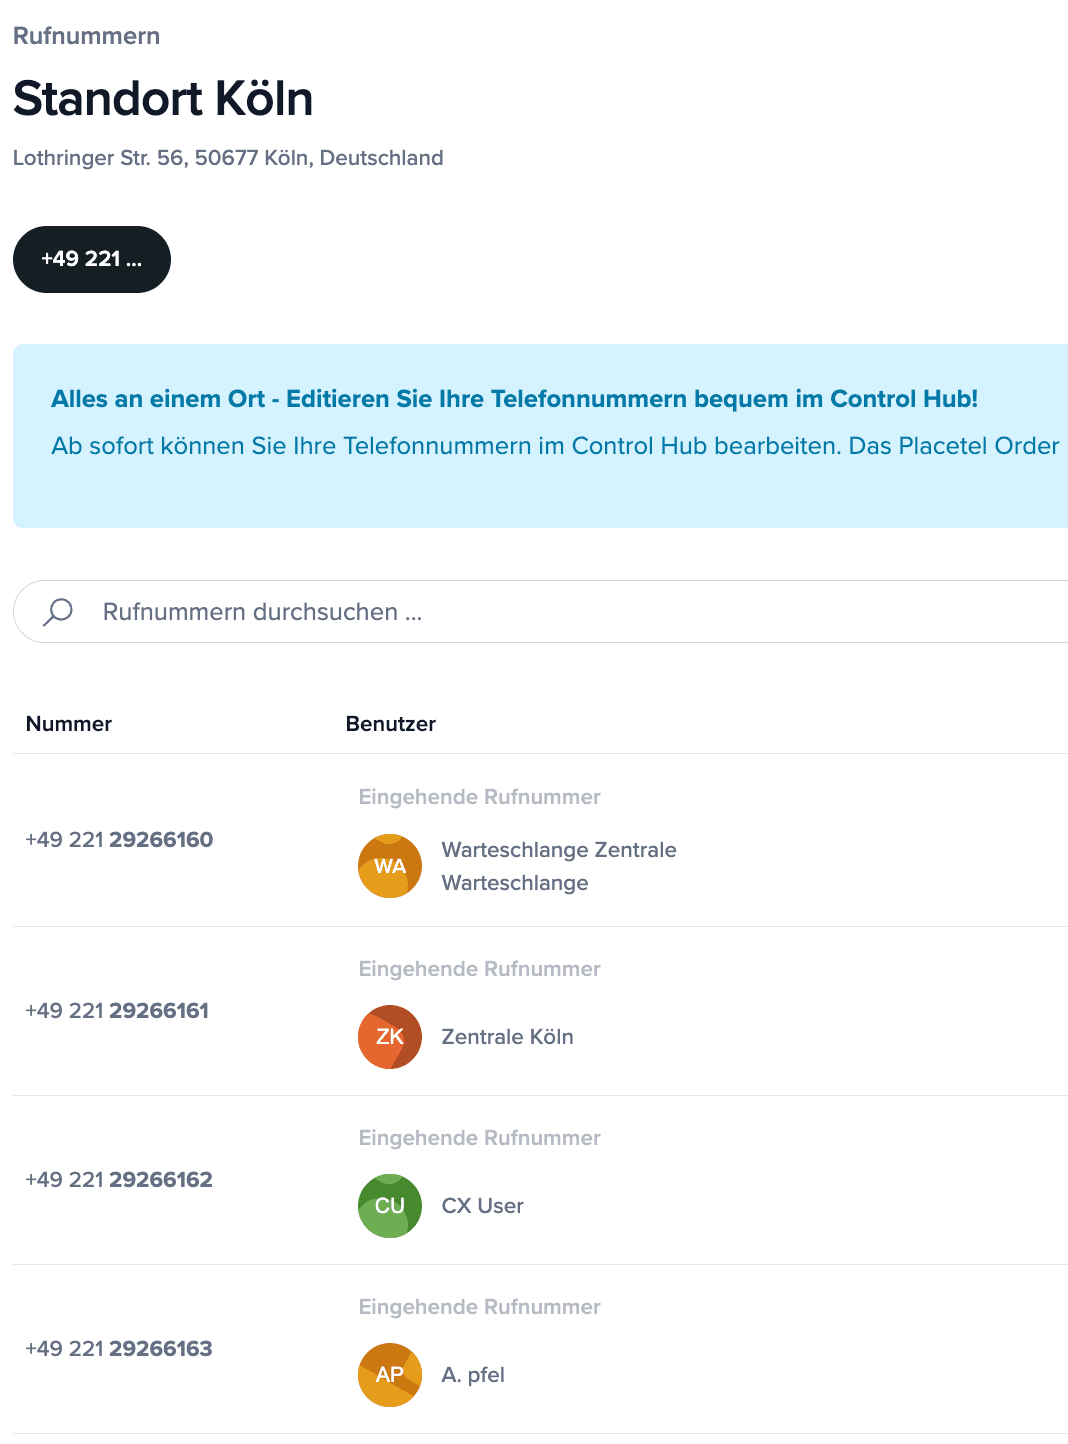Open the Warteschlange Zentrale user entry
The height and width of the screenshot is (1444, 1068).
click(559, 850)
